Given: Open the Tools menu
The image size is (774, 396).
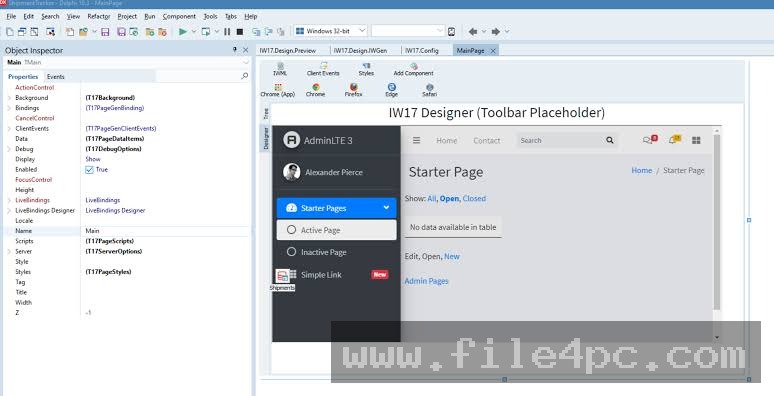Looking at the screenshot, I should [x=210, y=16].
